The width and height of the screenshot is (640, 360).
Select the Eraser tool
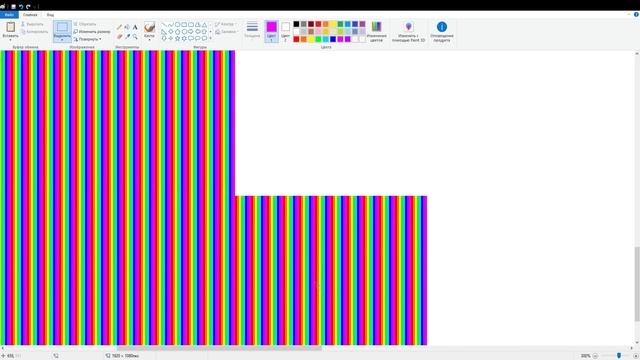pos(120,36)
